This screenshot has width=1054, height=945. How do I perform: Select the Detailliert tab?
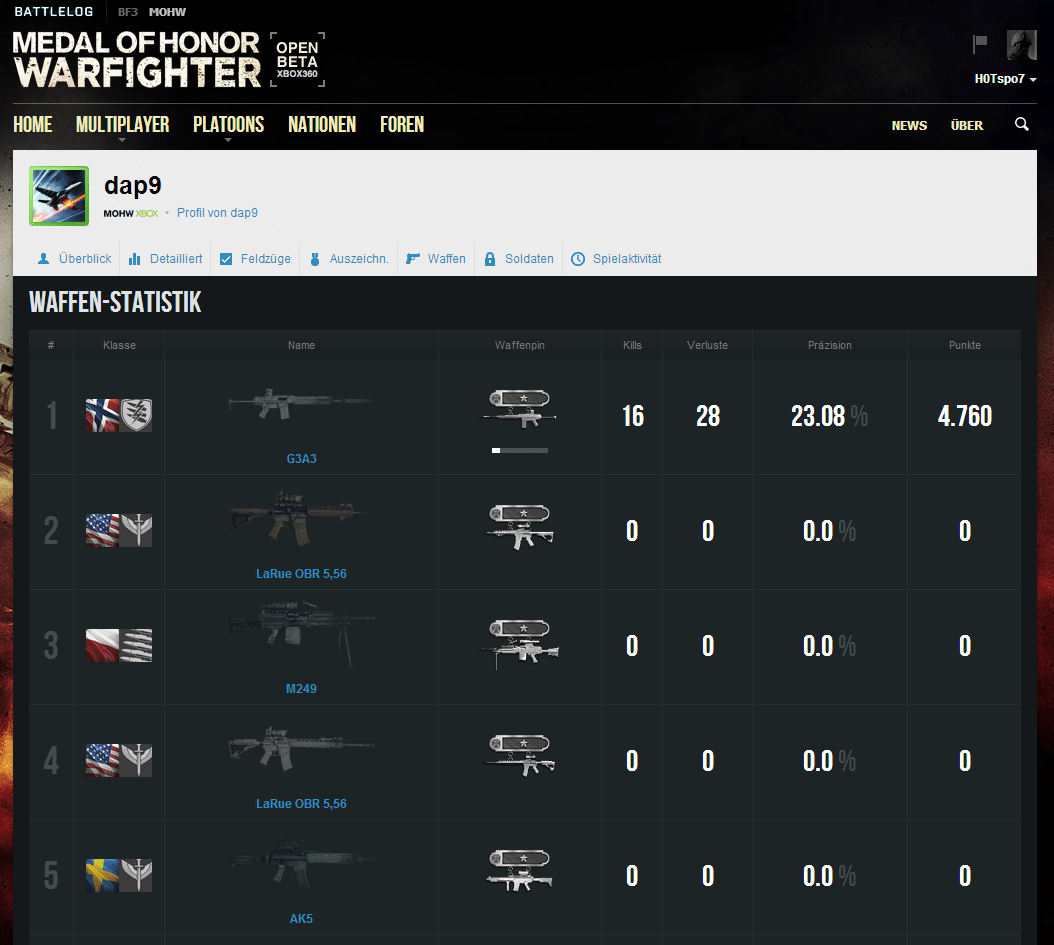[165, 259]
